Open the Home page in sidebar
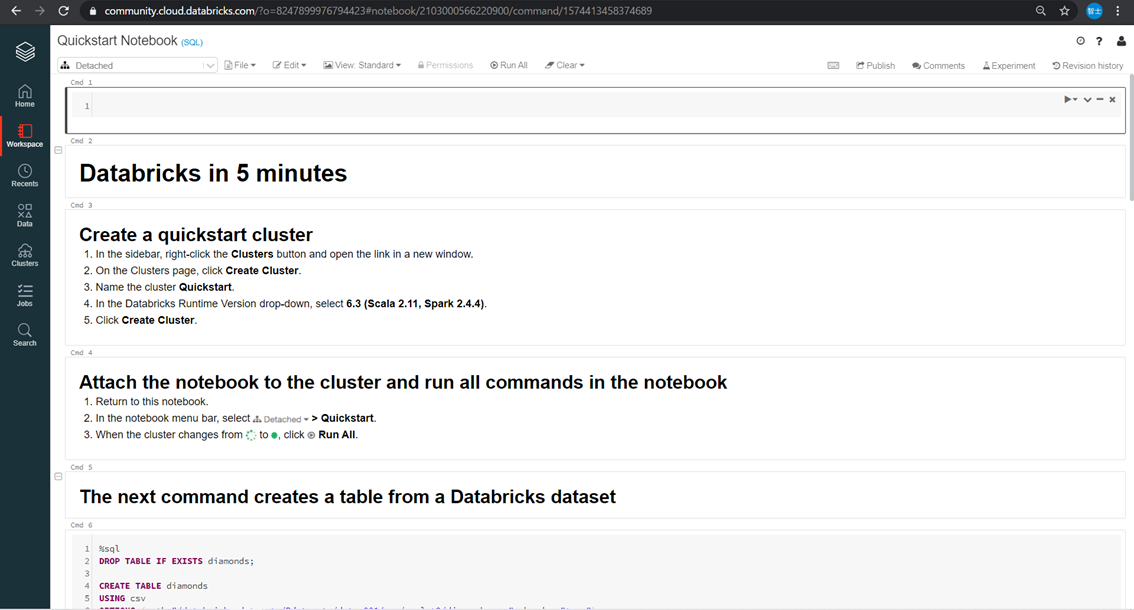Viewport: 1134px width, 610px height. point(25,96)
